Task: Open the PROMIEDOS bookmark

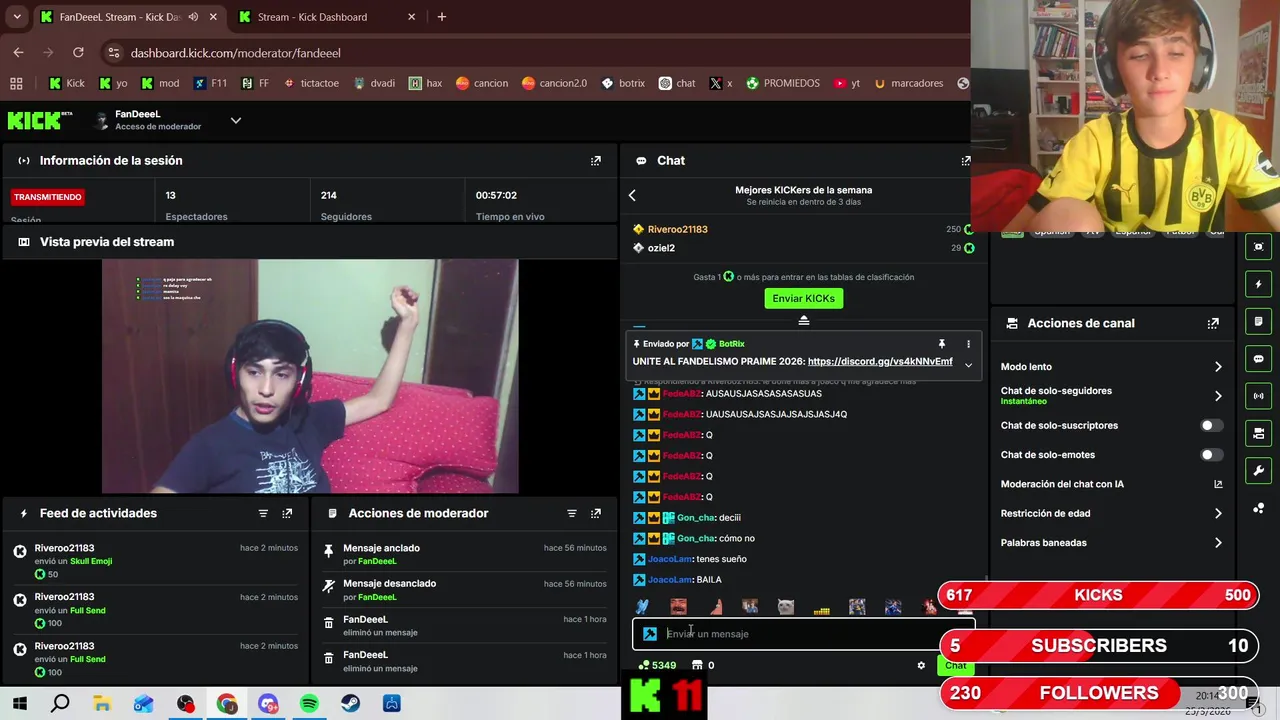Action: click(x=782, y=83)
